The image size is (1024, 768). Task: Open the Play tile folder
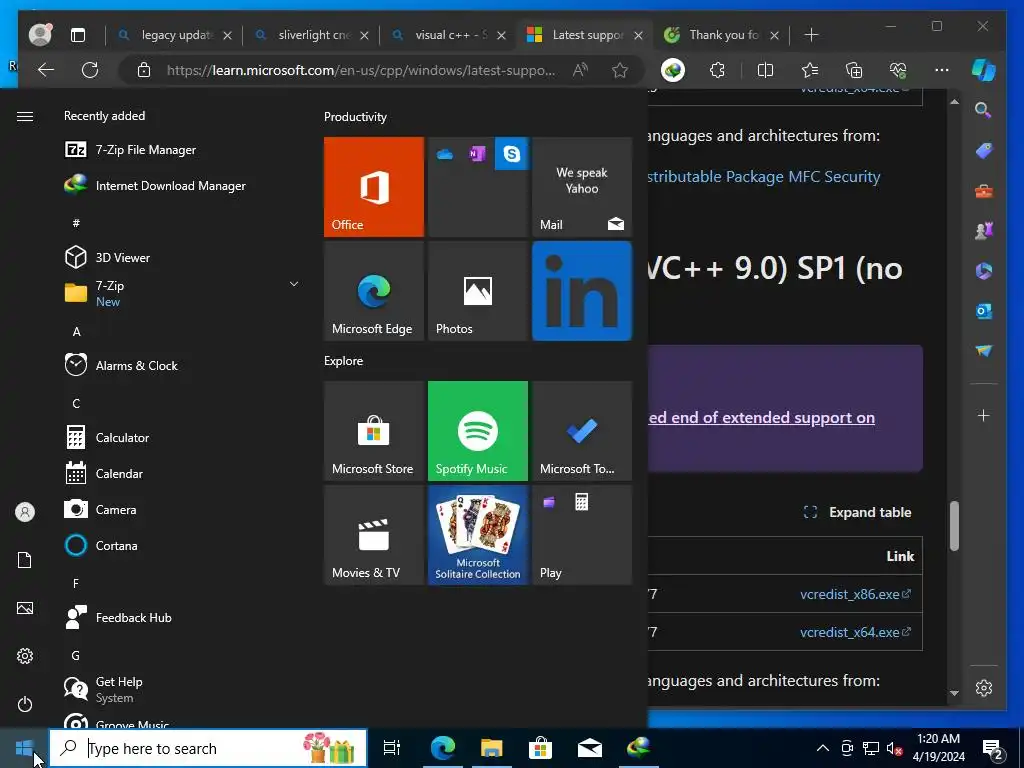tap(582, 535)
